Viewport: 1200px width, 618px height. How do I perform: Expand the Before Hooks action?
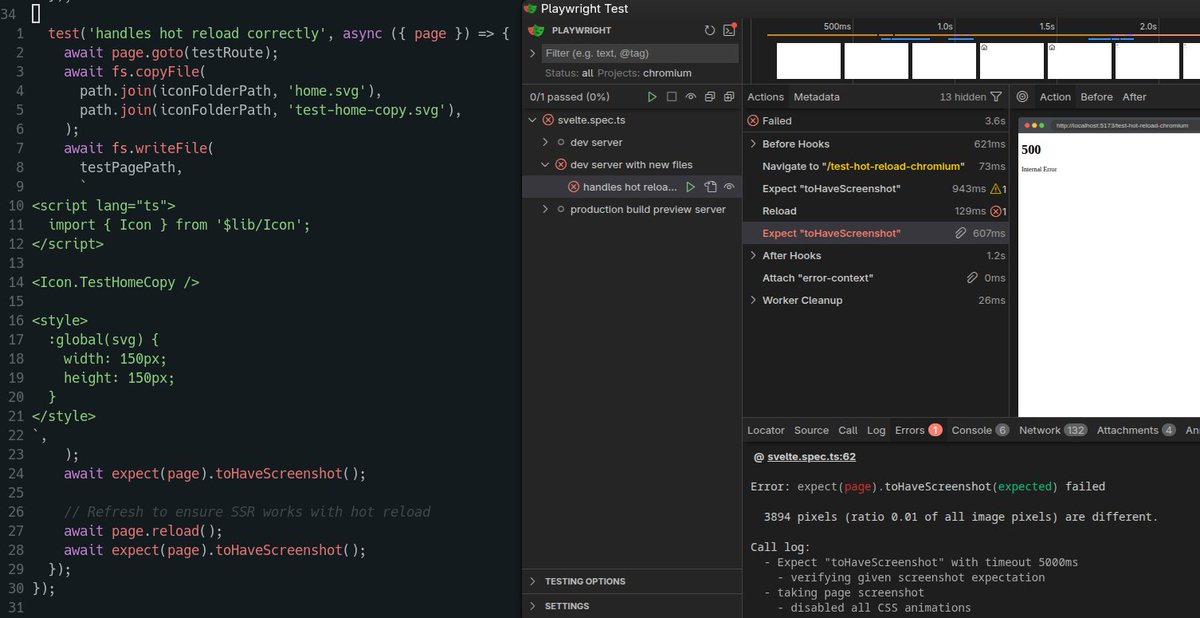pos(753,144)
